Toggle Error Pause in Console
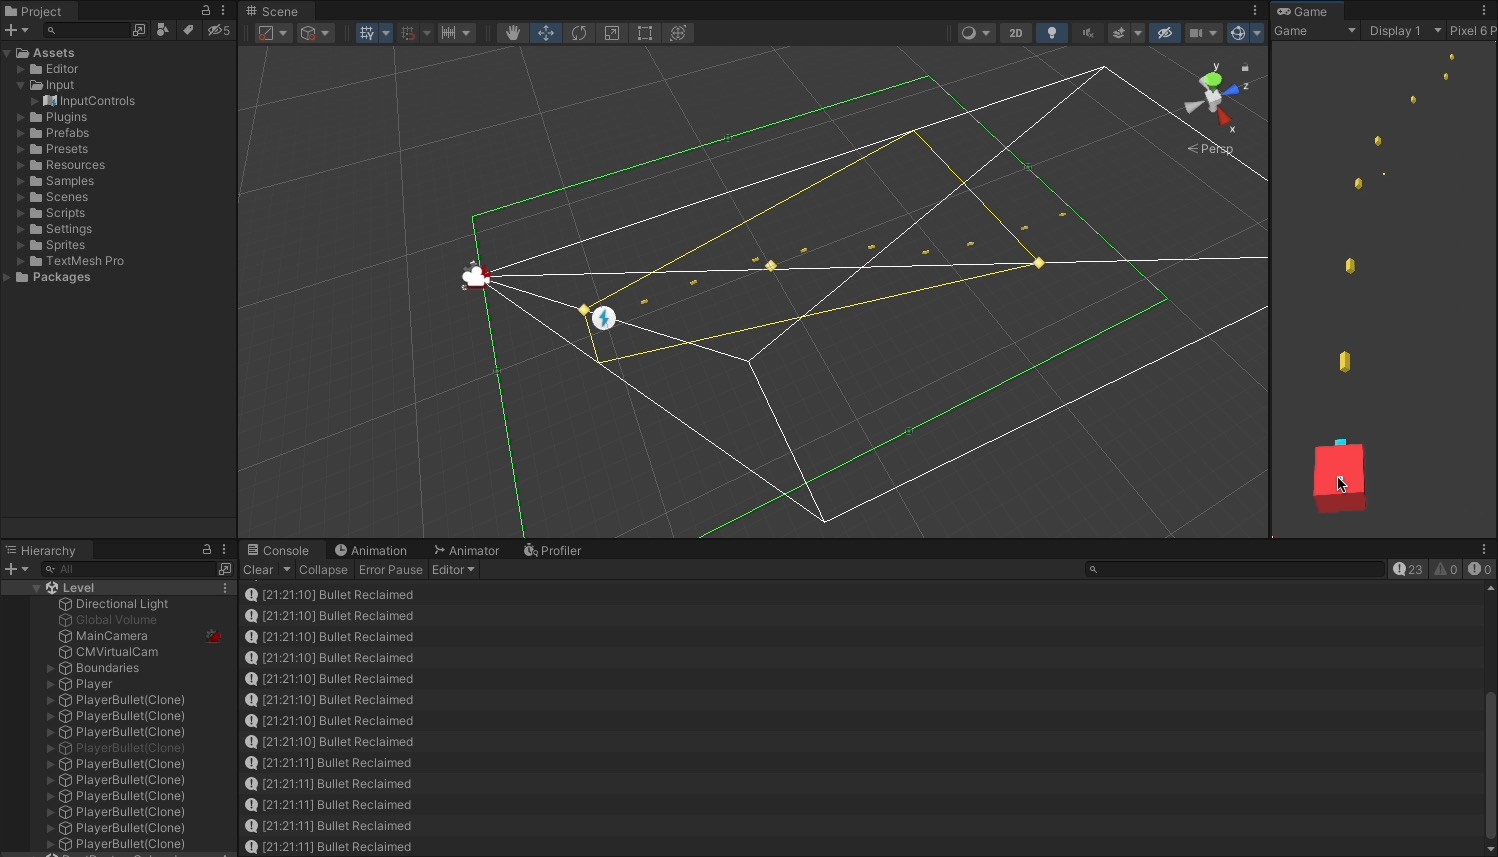This screenshot has width=1498, height=857. (x=391, y=570)
